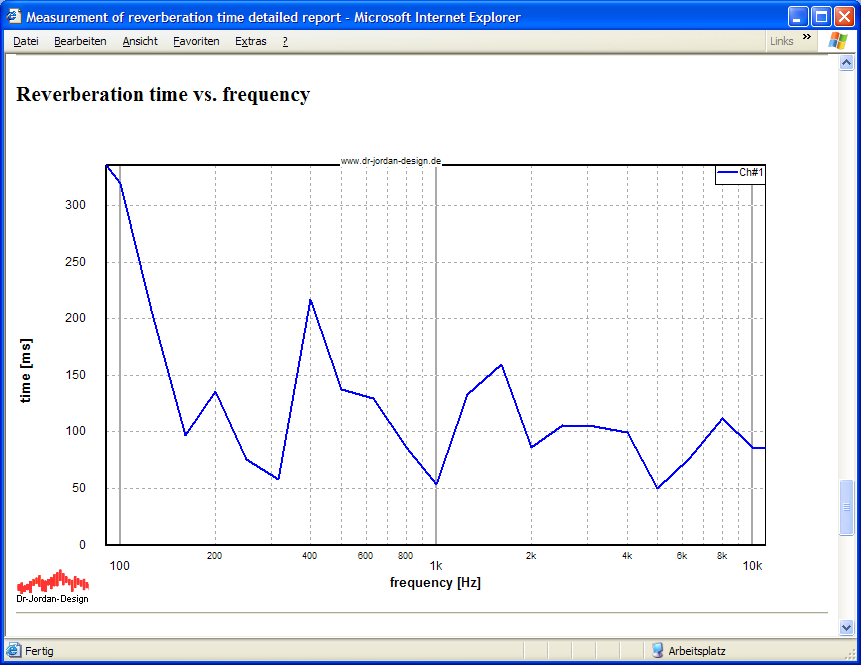Click the Arbeitsplatz zone icon in status bar
The height and width of the screenshot is (665, 861).
(x=657, y=650)
